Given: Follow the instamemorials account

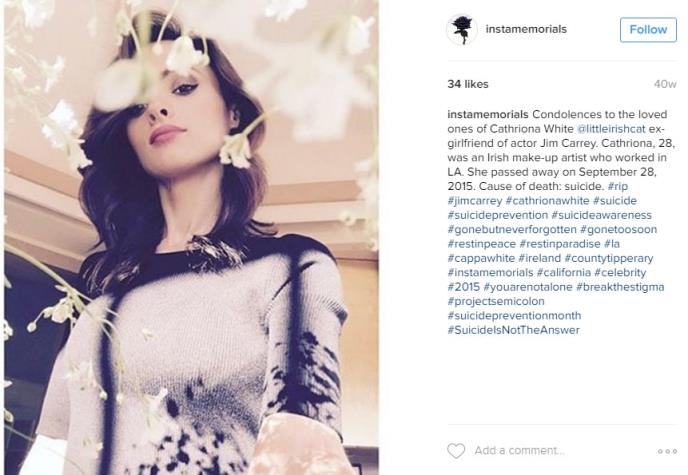Looking at the screenshot, I should coord(648,29).
